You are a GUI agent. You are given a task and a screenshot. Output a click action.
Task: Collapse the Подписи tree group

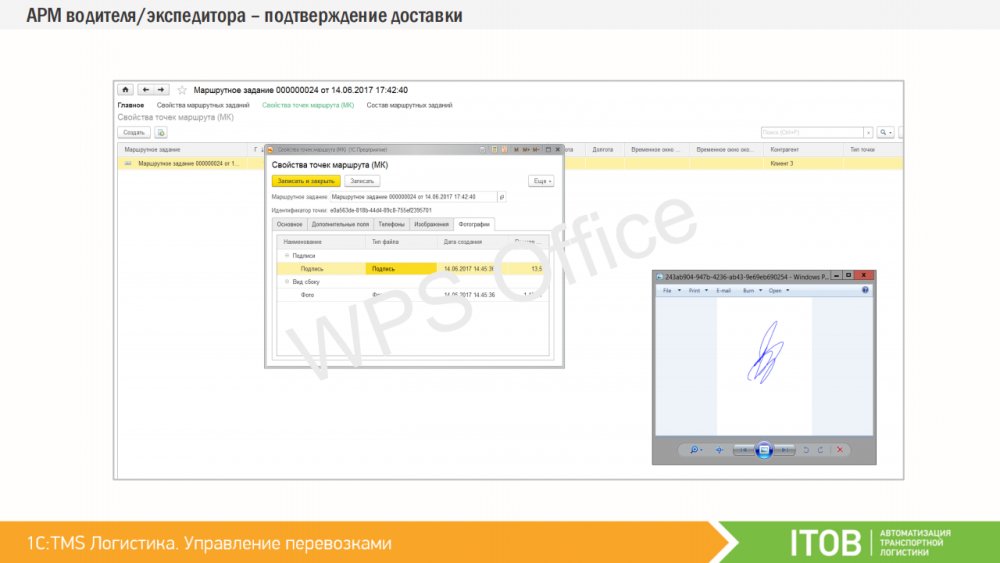click(x=287, y=256)
